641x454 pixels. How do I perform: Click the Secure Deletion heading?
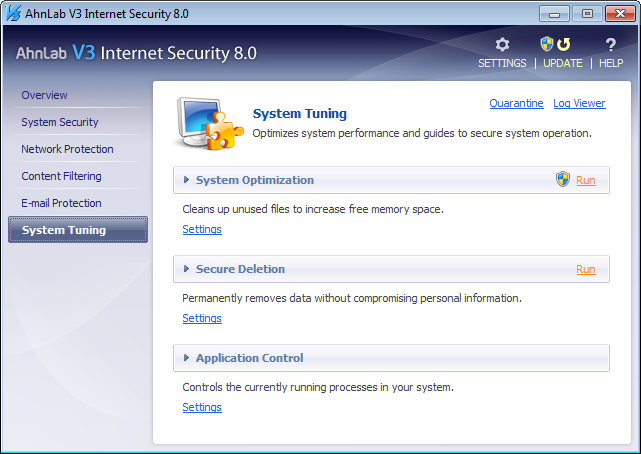[x=240, y=269]
